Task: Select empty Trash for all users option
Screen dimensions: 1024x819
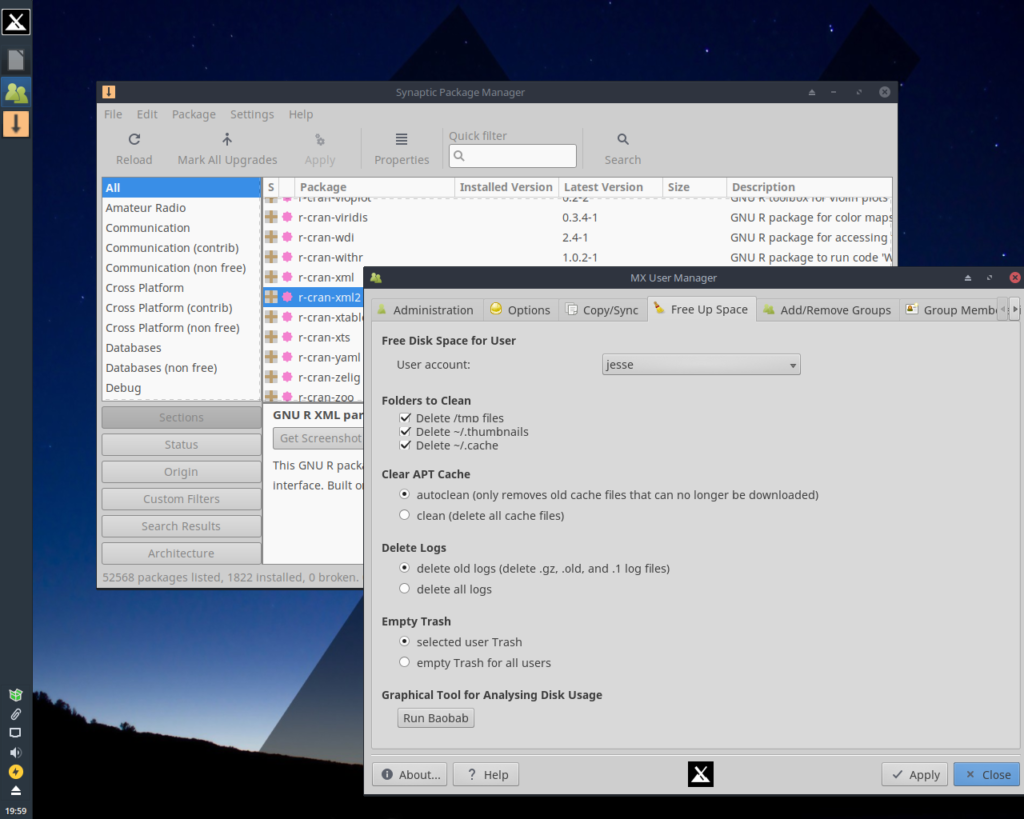Action: (404, 662)
